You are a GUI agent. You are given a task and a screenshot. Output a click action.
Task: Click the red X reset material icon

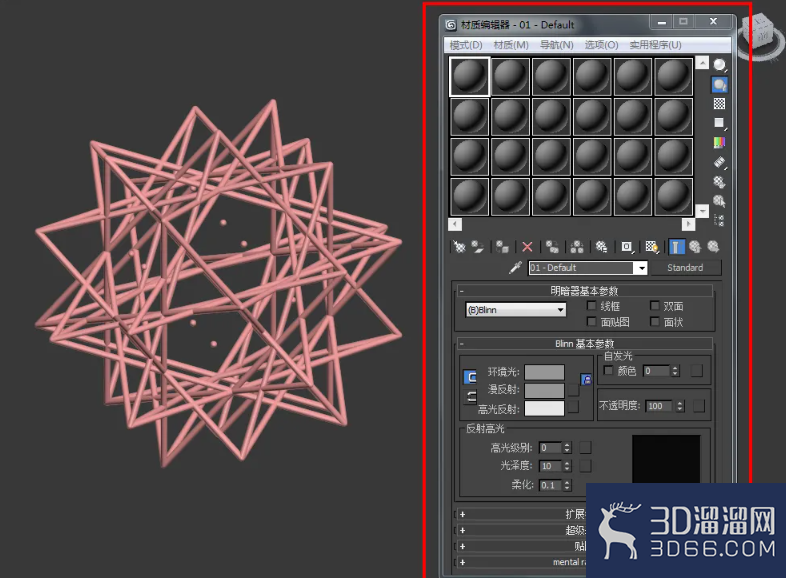pyautogui.click(x=527, y=247)
